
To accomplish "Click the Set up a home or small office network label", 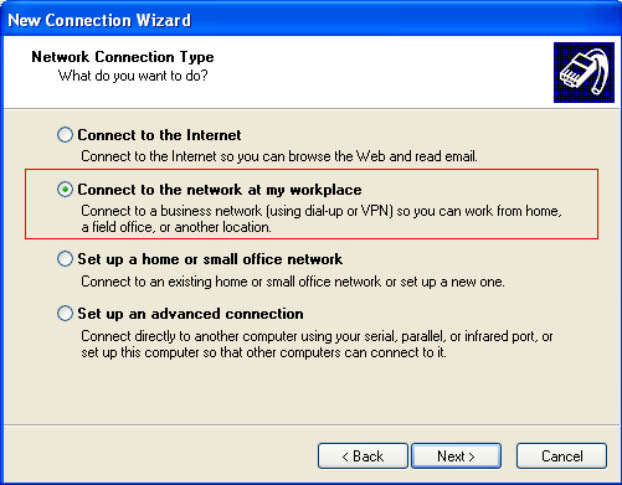I will click(x=210, y=259).
